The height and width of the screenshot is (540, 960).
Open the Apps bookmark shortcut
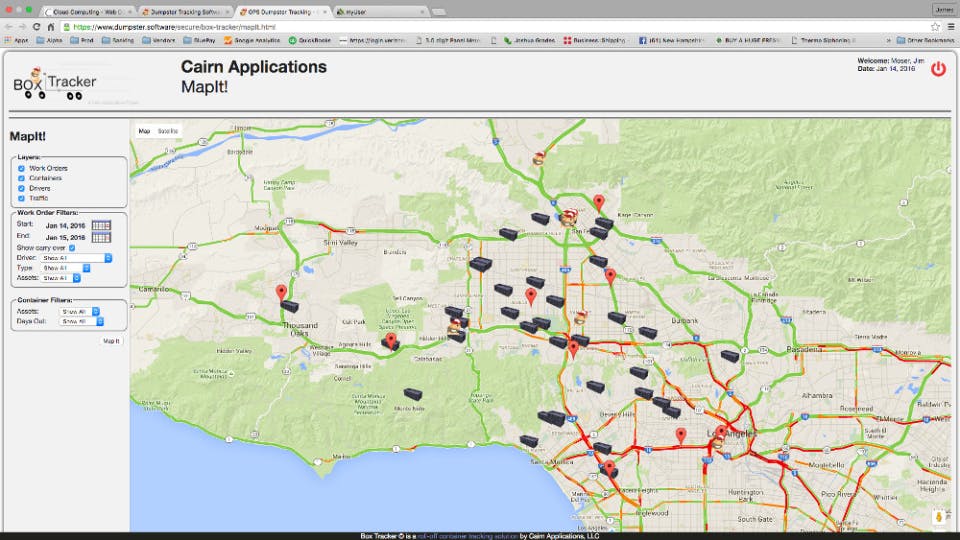tap(17, 40)
